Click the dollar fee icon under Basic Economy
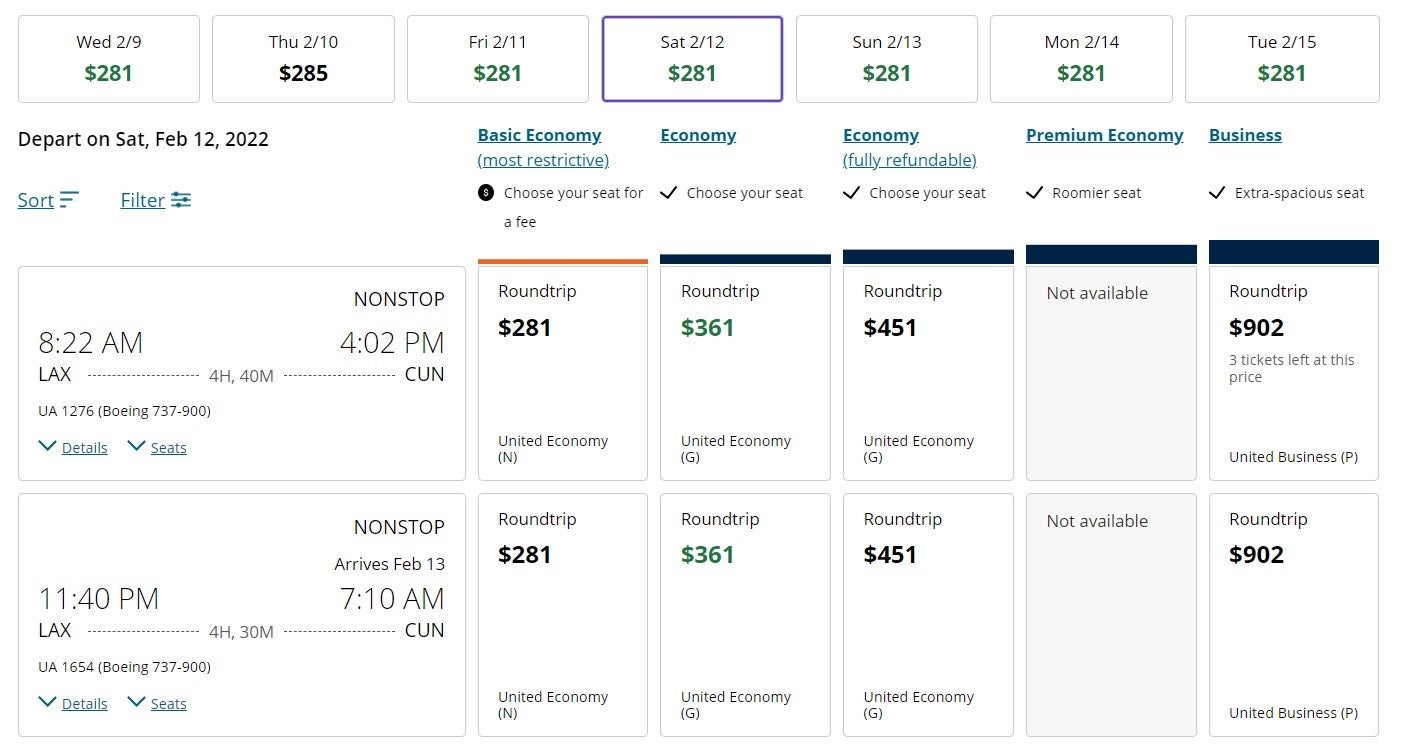Image resolution: width=1408 pixels, height=745 pixels. tap(486, 193)
